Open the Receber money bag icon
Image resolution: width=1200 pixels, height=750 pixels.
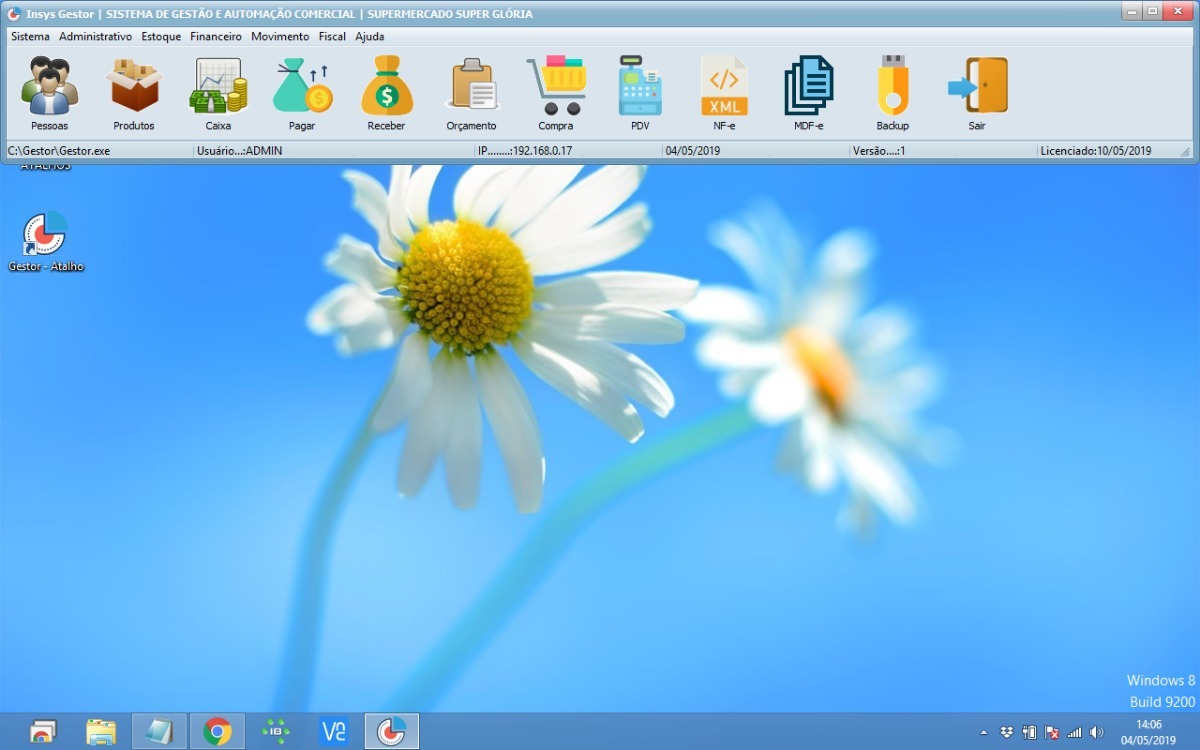[x=386, y=85]
